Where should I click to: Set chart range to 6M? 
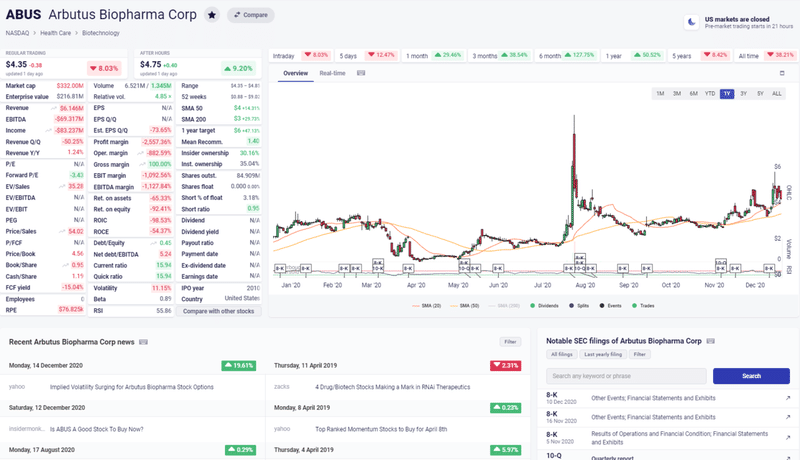point(693,94)
